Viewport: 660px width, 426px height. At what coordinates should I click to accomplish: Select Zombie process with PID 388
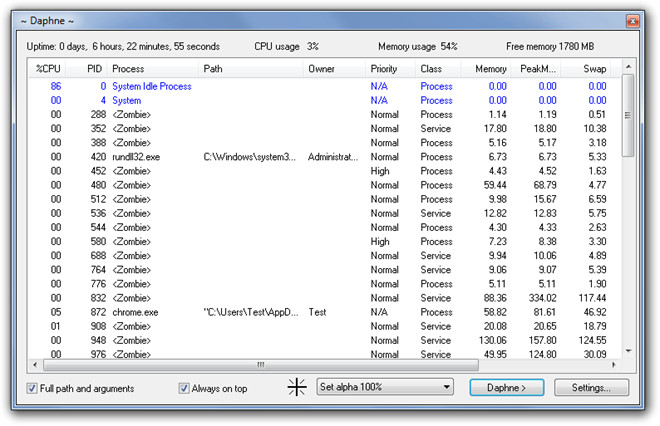[x=325, y=143]
